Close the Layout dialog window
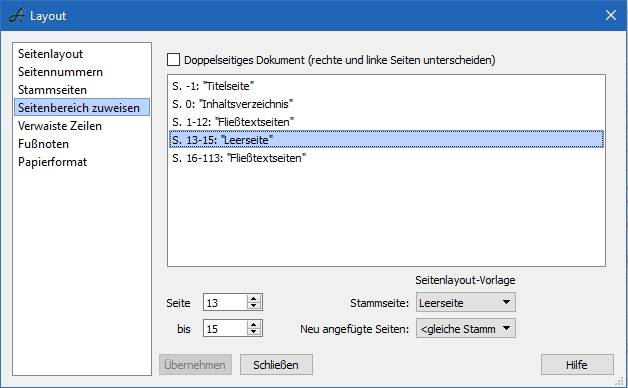 point(611,15)
